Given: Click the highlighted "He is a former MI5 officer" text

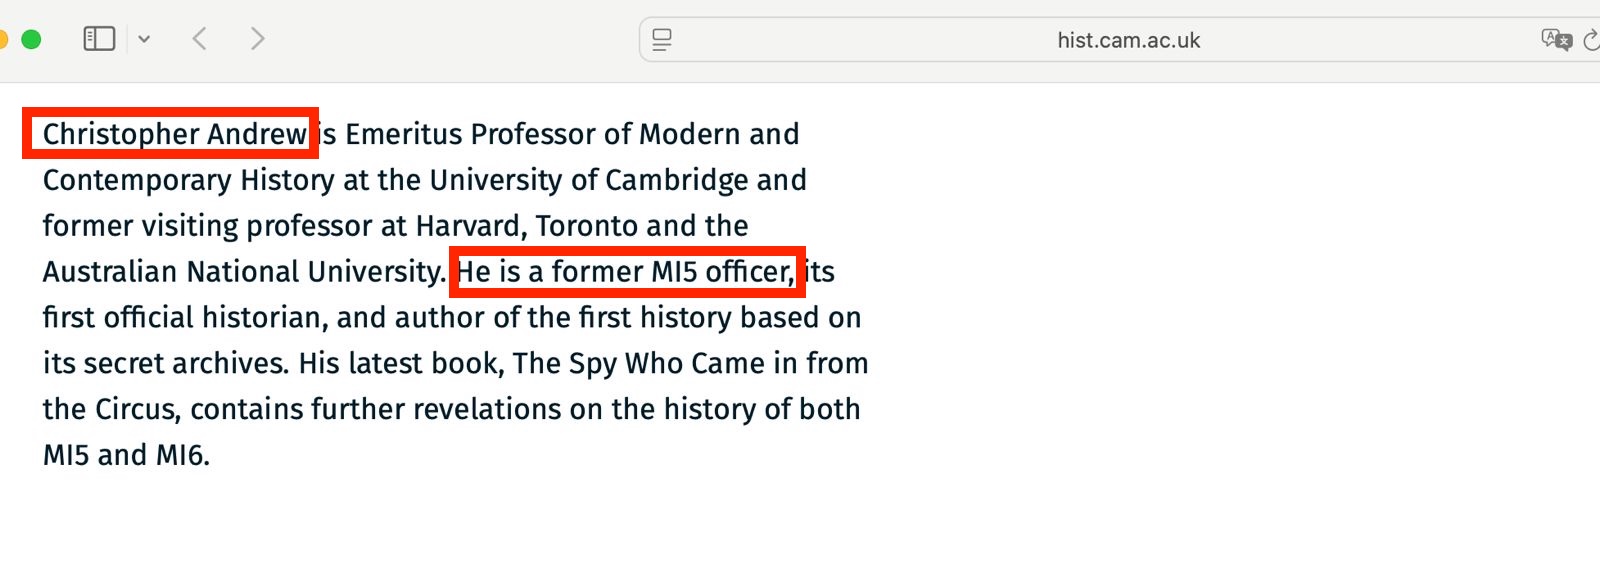Looking at the screenshot, I should [x=625, y=272].
